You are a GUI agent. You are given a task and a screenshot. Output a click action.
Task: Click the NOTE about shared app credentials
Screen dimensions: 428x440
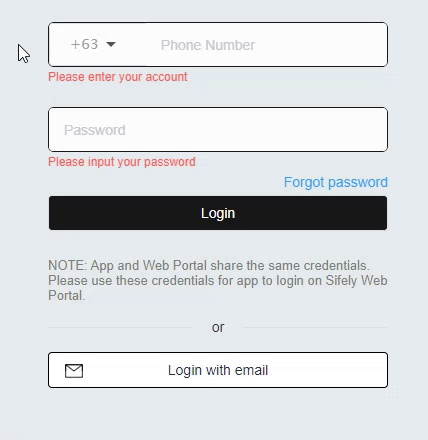coord(218,280)
